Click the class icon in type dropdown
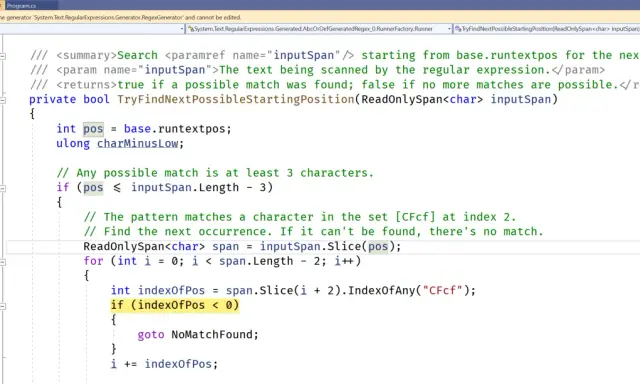 [x=190, y=29]
